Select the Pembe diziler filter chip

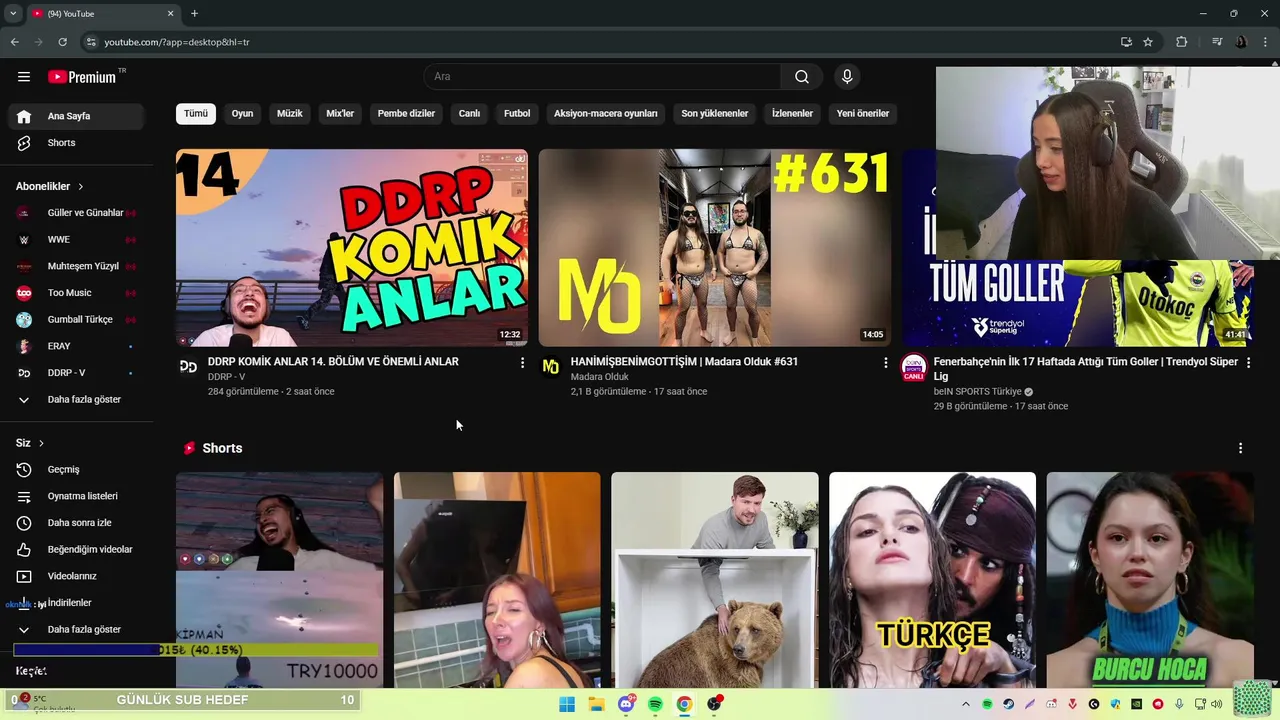pos(406,113)
